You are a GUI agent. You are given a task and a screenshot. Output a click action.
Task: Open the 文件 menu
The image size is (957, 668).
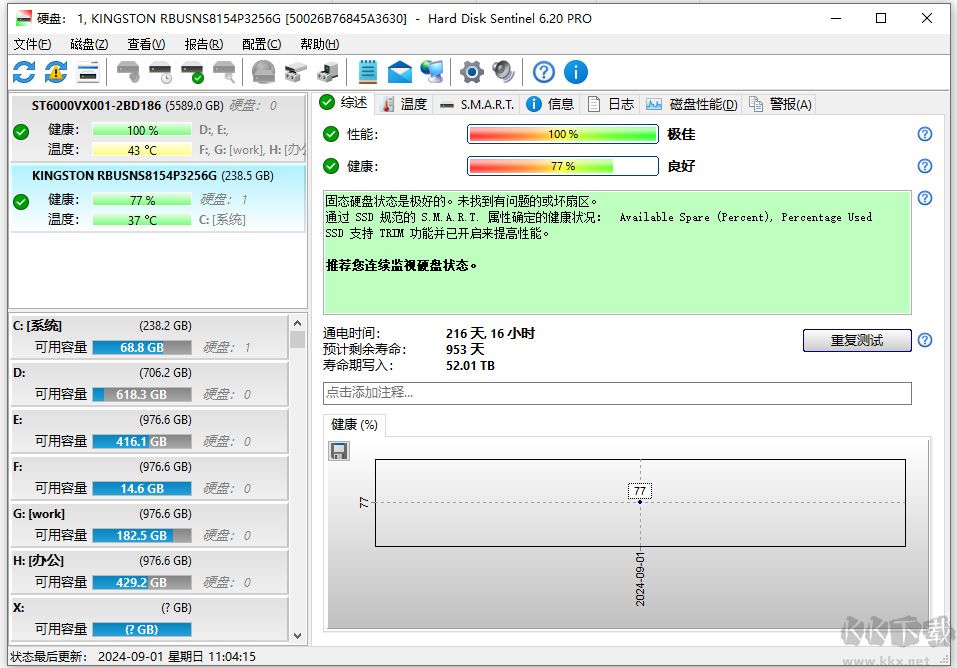(32, 44)
